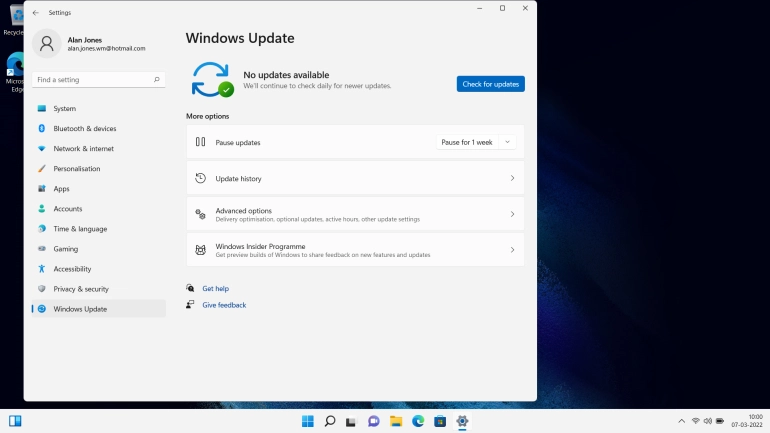Show hidden icons in the system tray
The image size is (770, 433).
coord(681,421)
